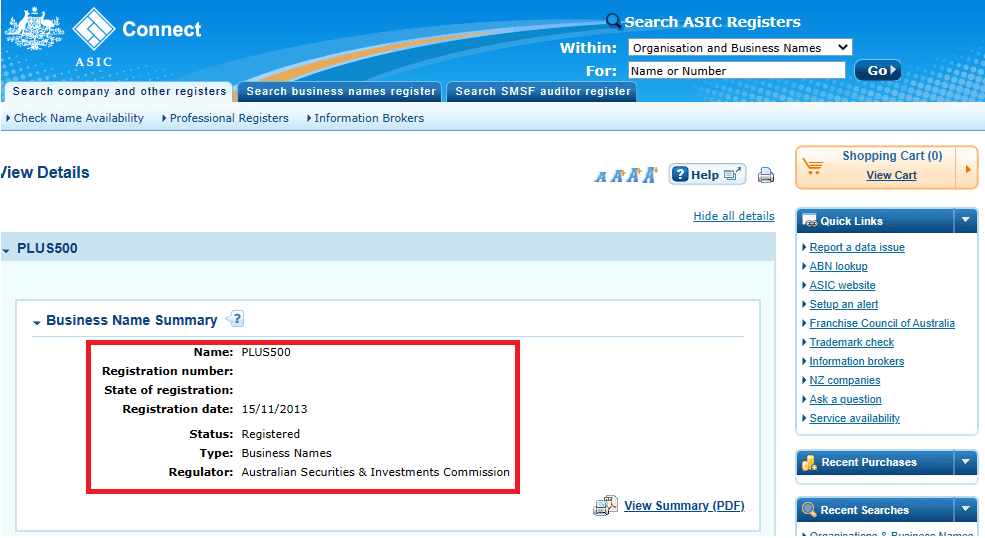Viewport: 985px width, 538px height.
Task: Open the Trademark check link
Action: tap(851, 342)
